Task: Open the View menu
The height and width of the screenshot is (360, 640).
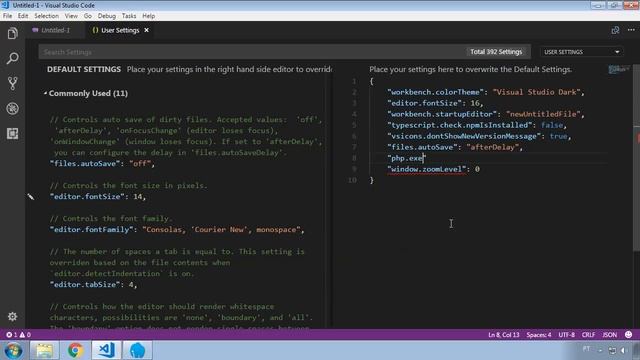Action: click(x=71, y=16)
